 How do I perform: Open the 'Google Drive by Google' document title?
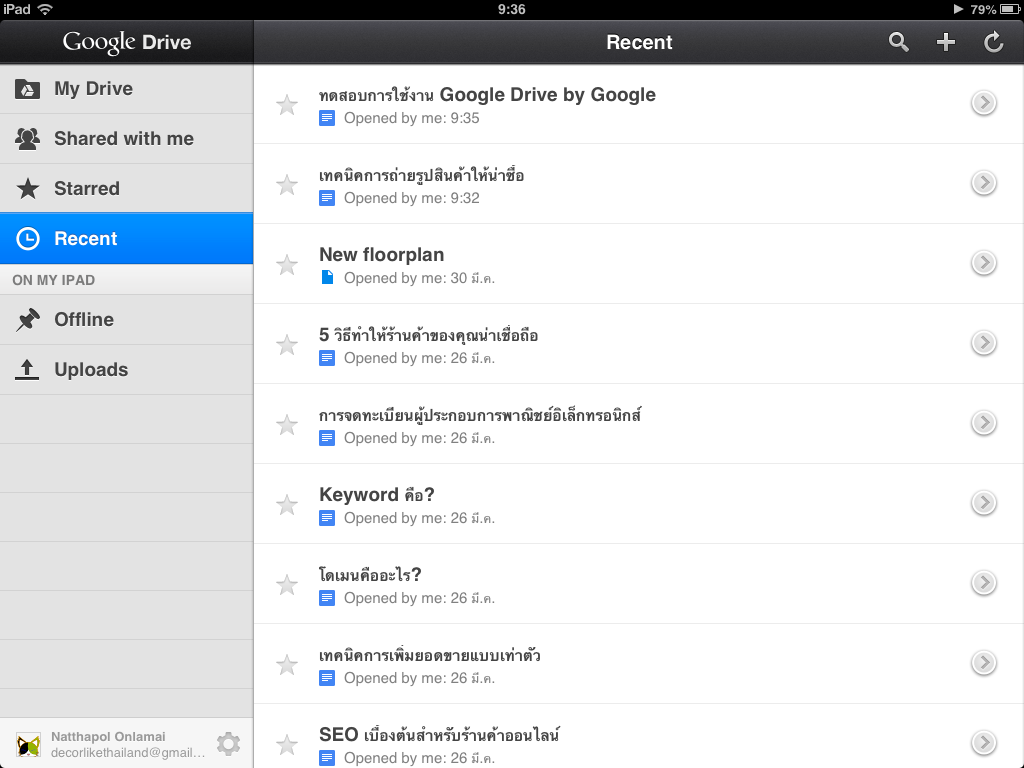[487, 95]
